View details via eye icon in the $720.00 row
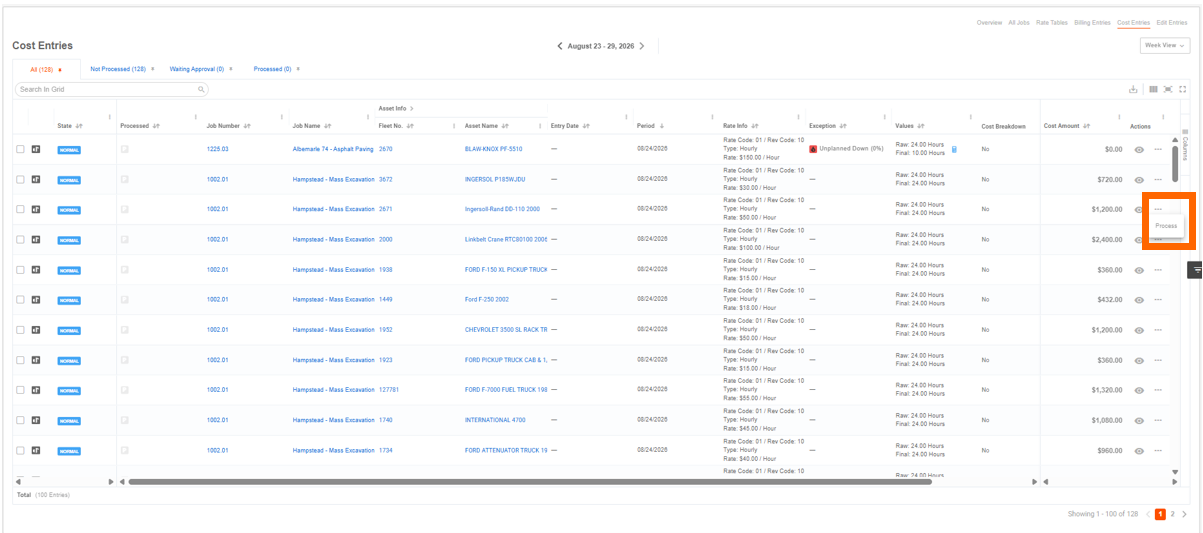Screen dimensions: 1203x533 point(1139,179)
